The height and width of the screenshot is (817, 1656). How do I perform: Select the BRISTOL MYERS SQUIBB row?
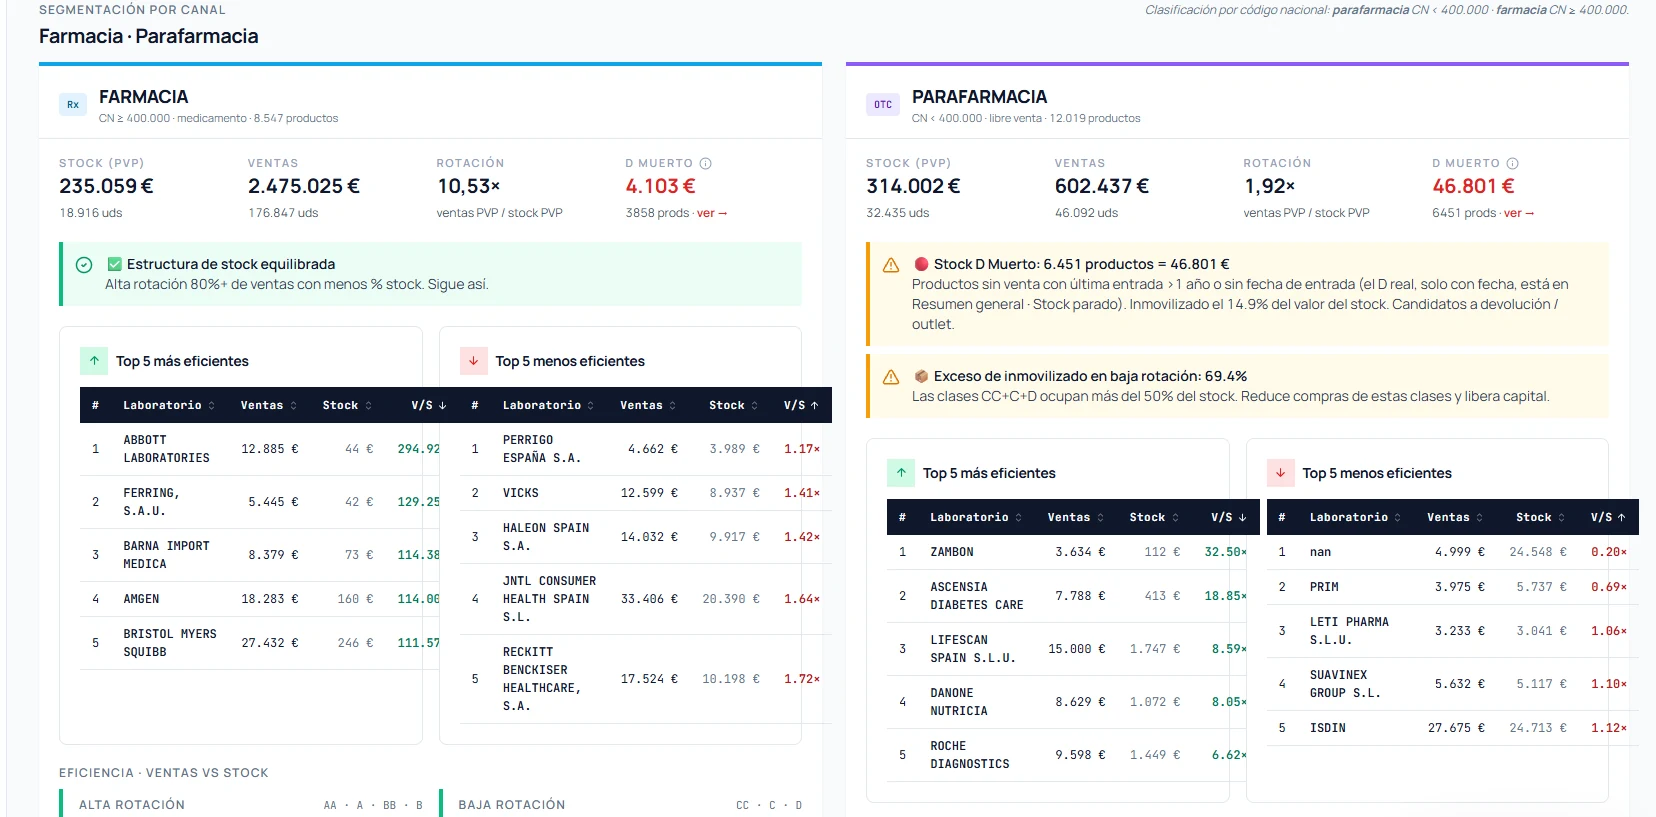click(260, 643)
